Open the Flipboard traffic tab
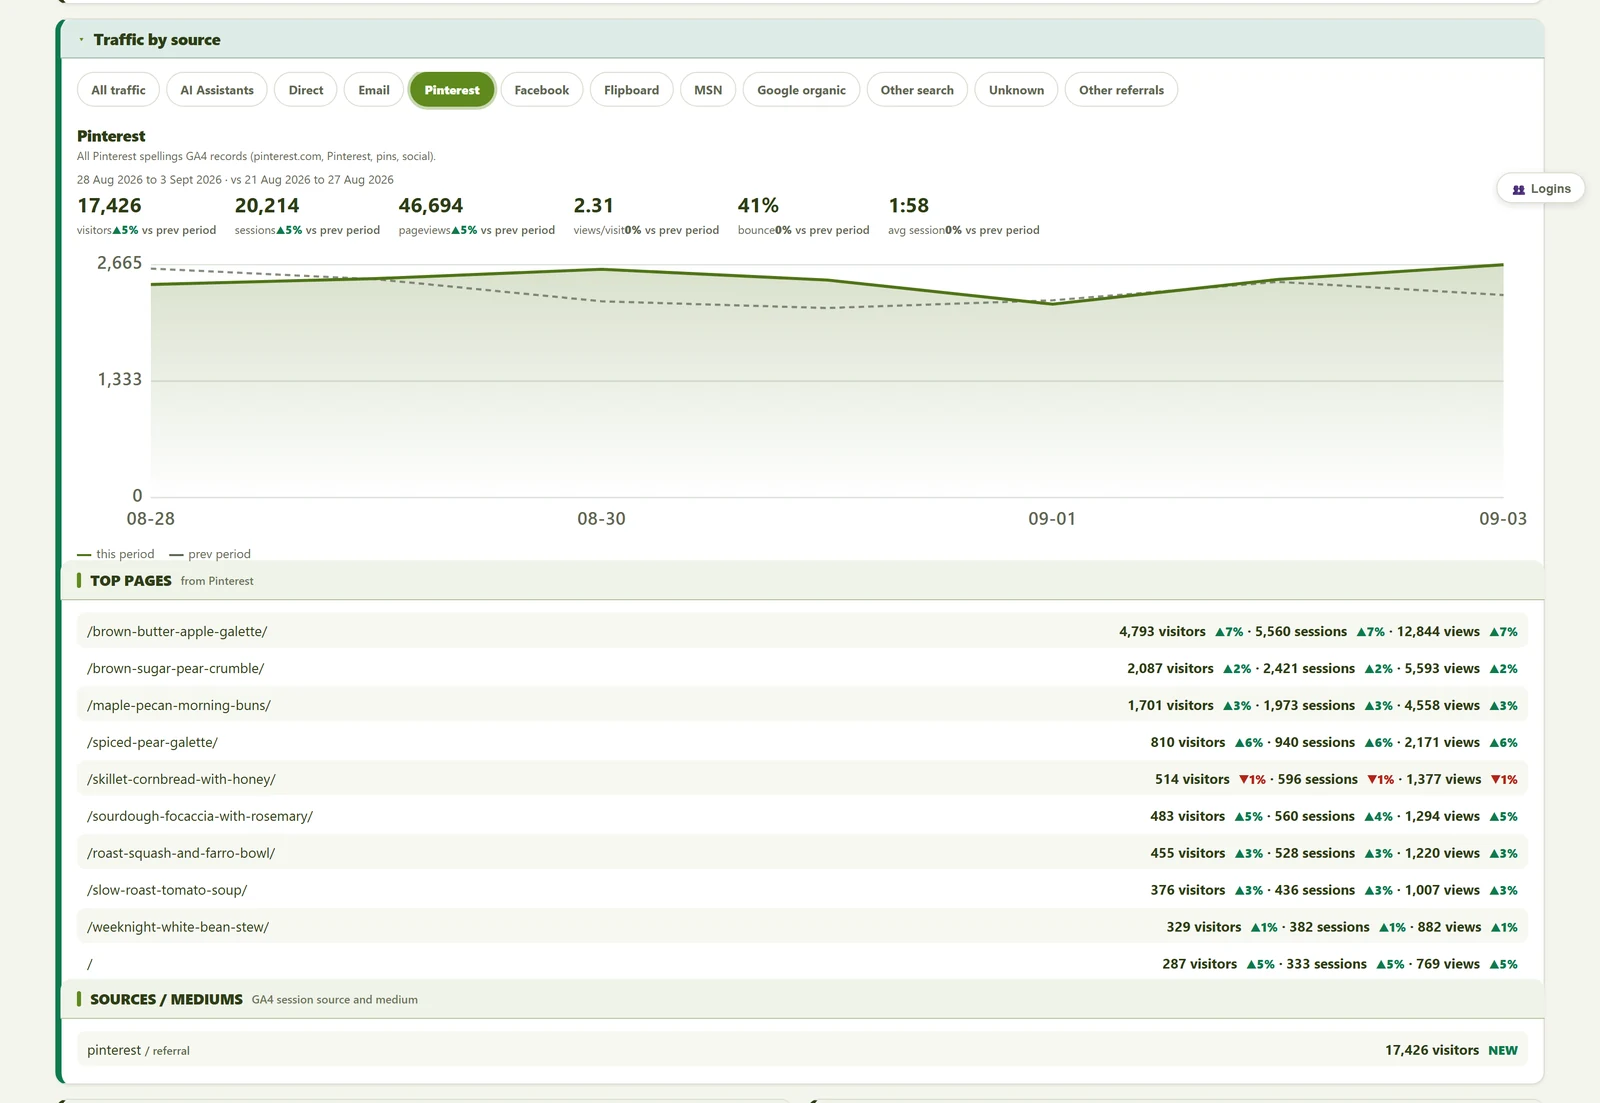This screenshot has height=1103, width=1600. click(x=632, y=90)
